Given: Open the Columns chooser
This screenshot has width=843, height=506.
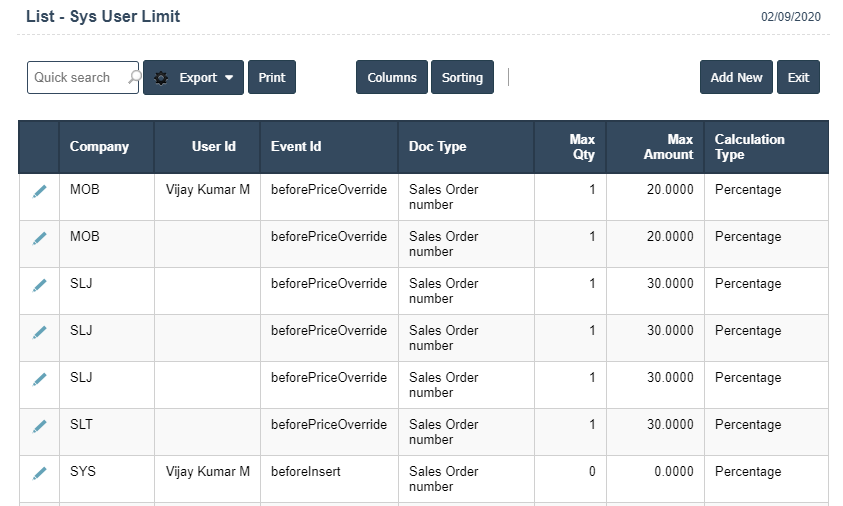Looking at the screenshot, I should tap(392, 78).
